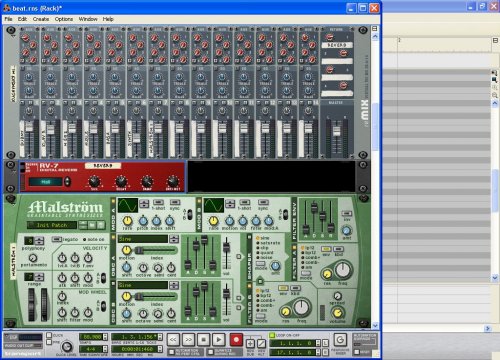Click the Filter B large freq knob
The width and height of the screenshot is (500, 360).
[x=301, y=307]
